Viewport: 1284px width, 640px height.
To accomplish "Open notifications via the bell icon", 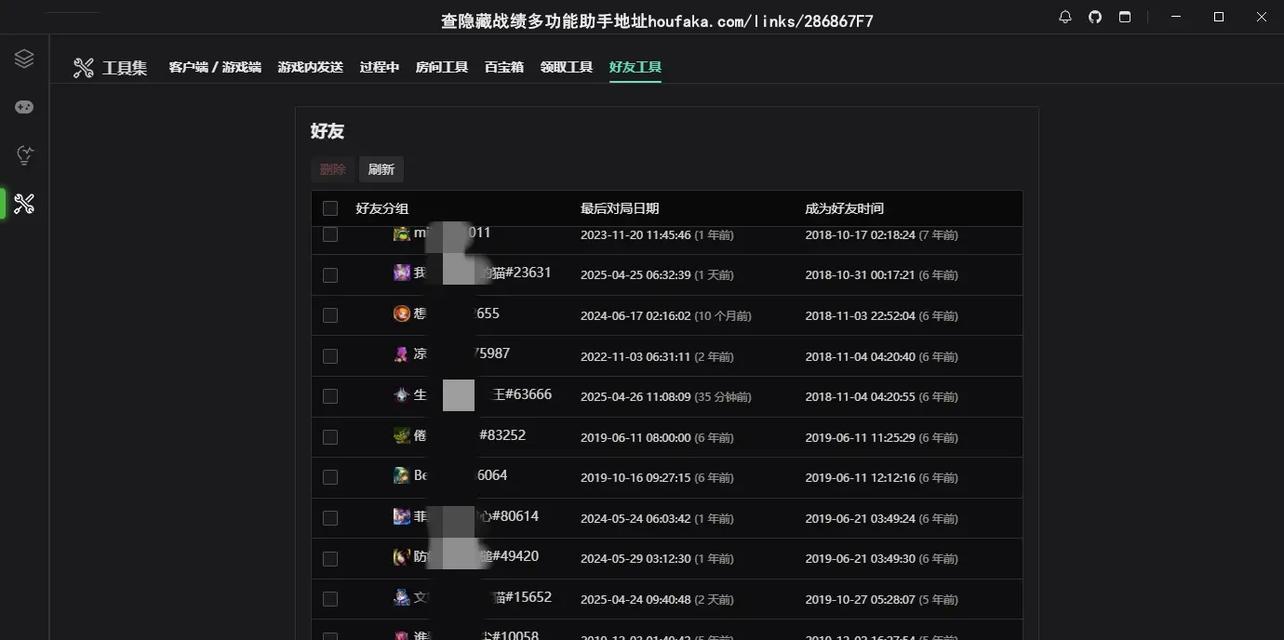I will click(x=1065, y=17).
